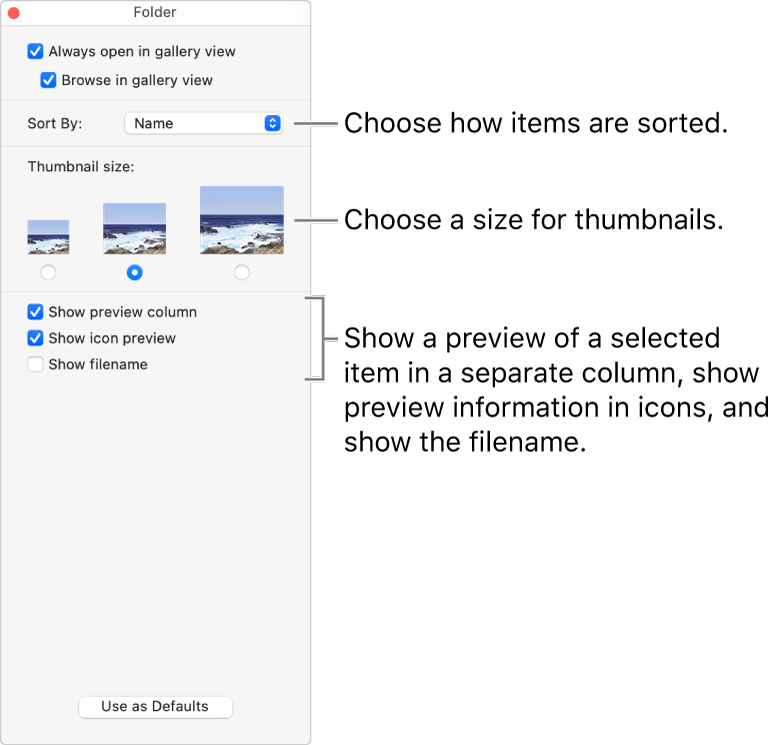Toggle Show icon preview checkbox
Viewport: 779px width, 745px height.
click(35, 338)
